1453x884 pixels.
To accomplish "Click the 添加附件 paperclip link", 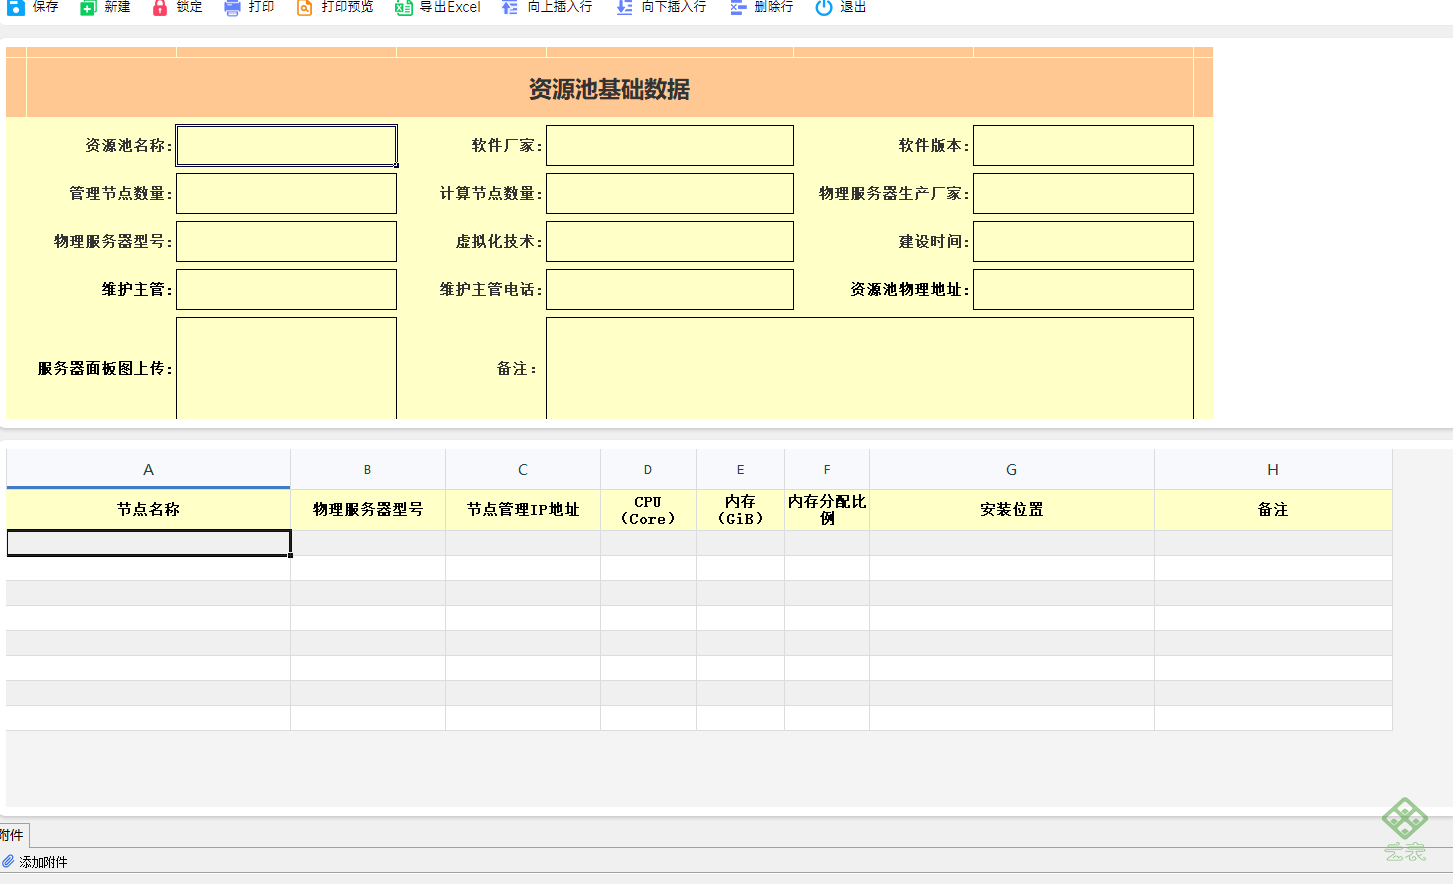I will point(35,862).
